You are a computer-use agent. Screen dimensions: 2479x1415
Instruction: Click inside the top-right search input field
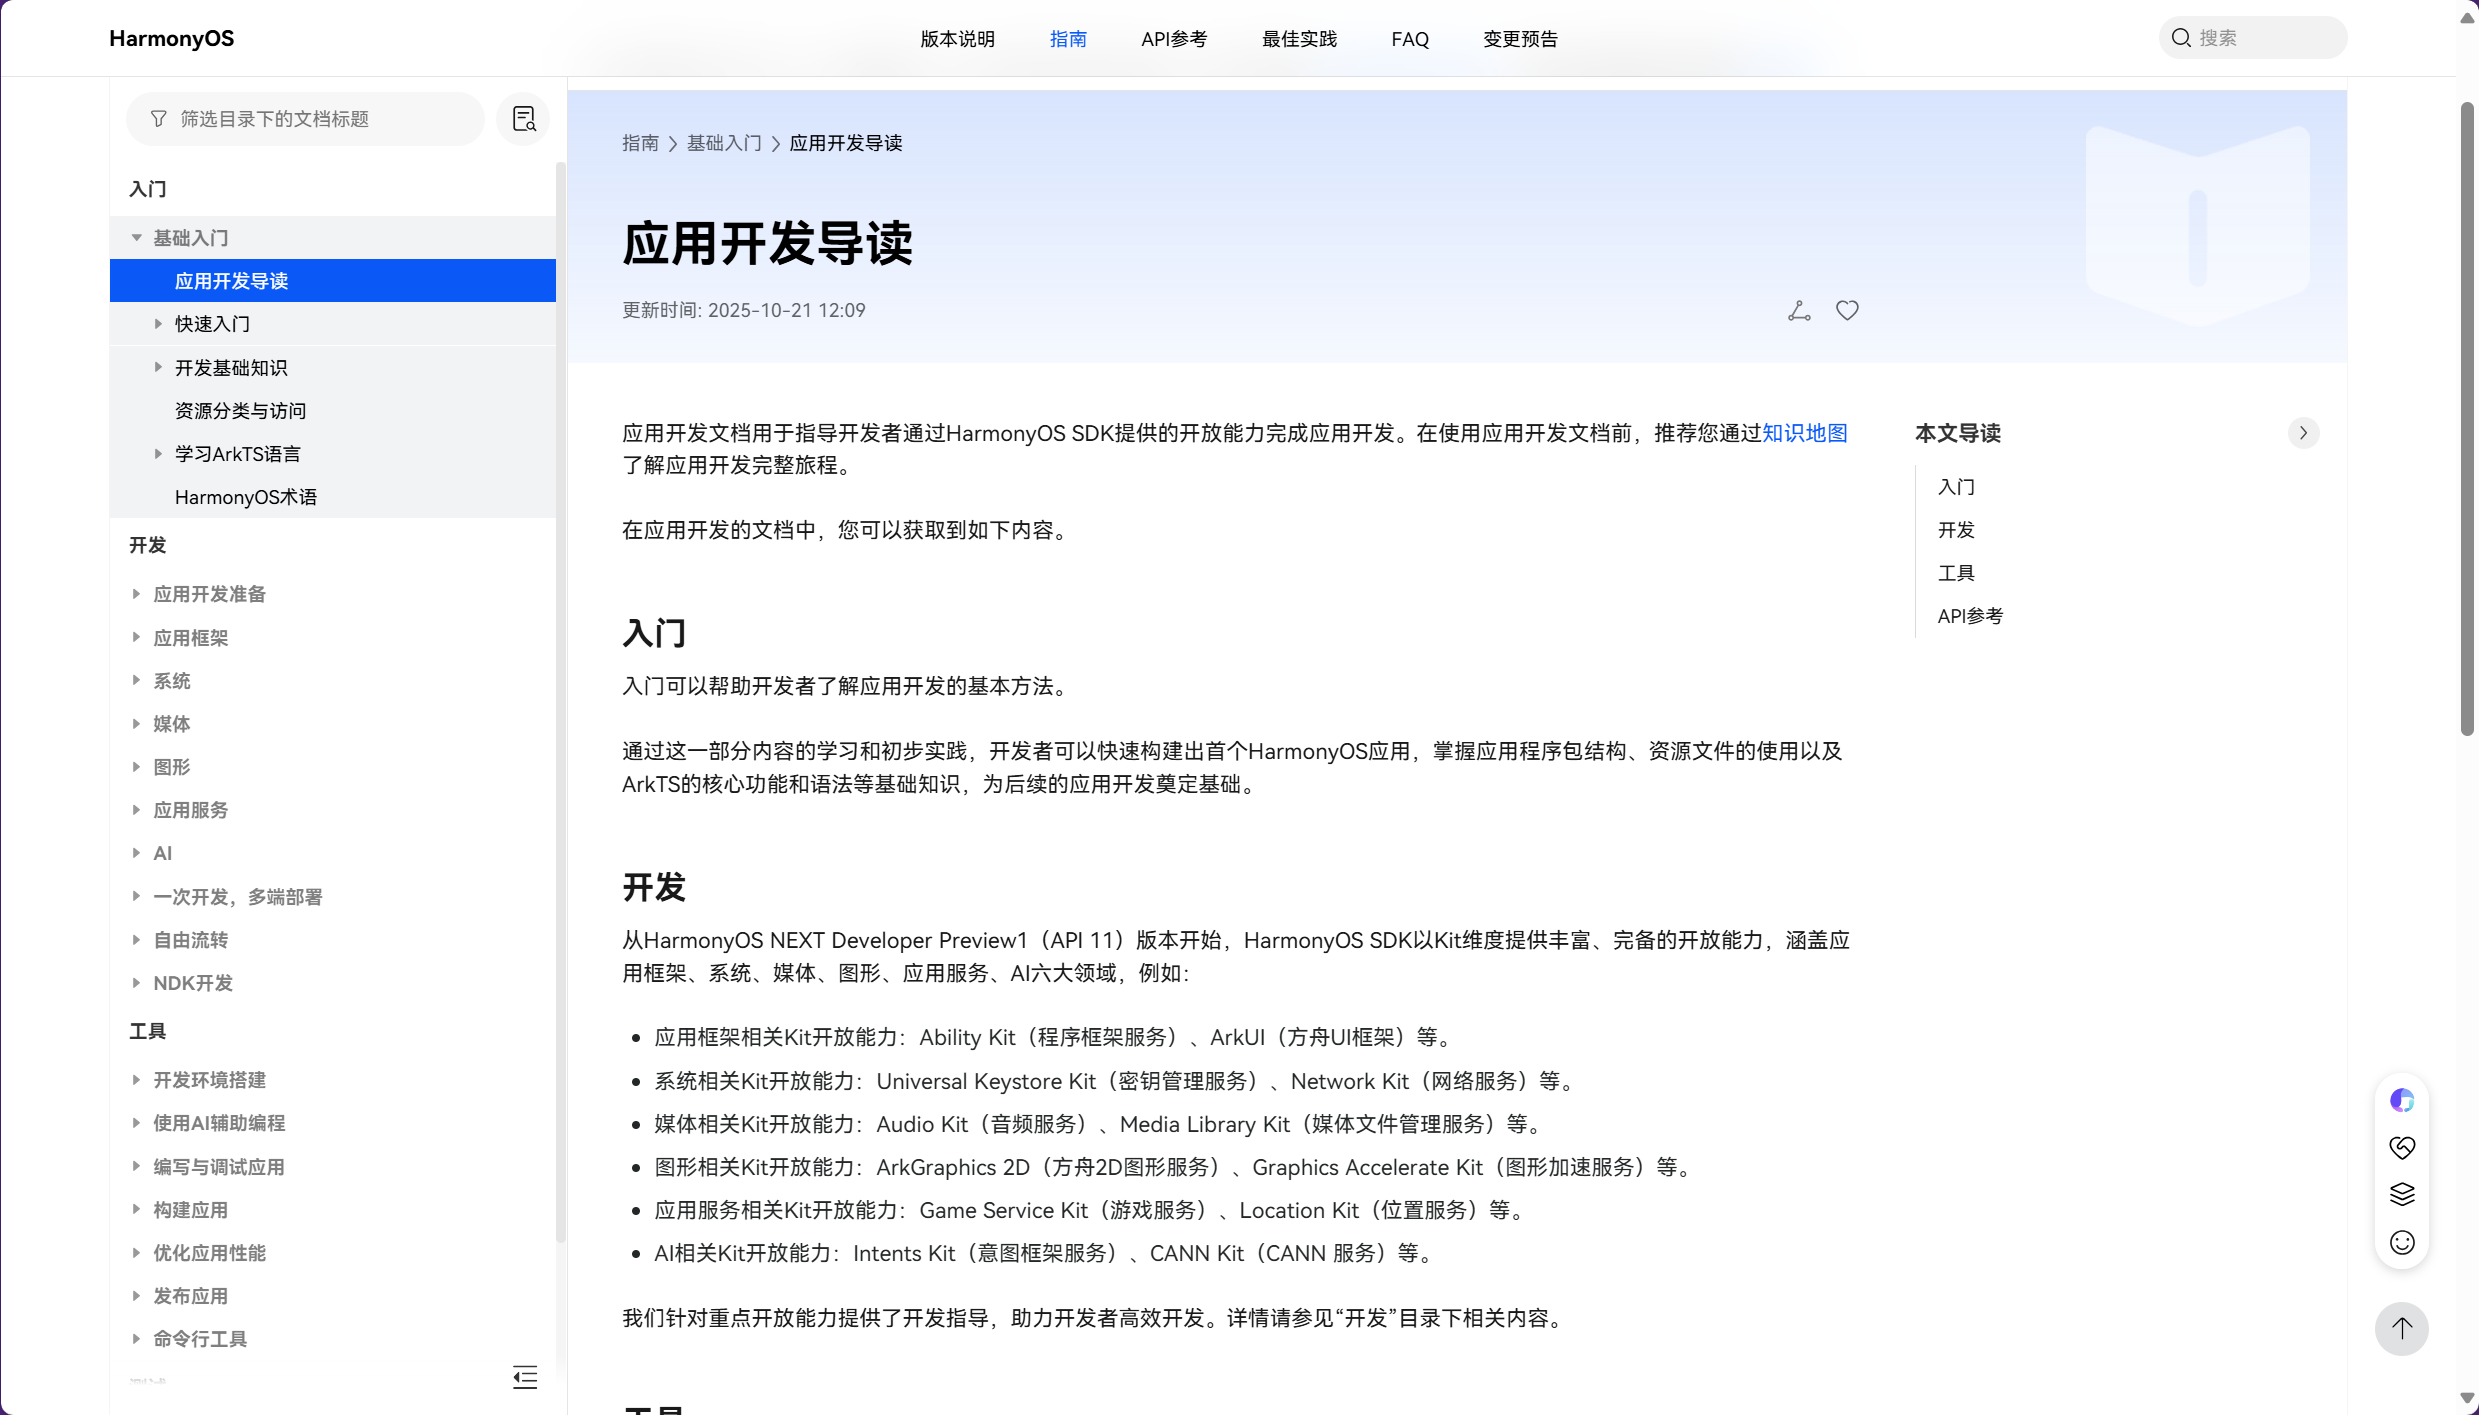(x=2260, y=37)
